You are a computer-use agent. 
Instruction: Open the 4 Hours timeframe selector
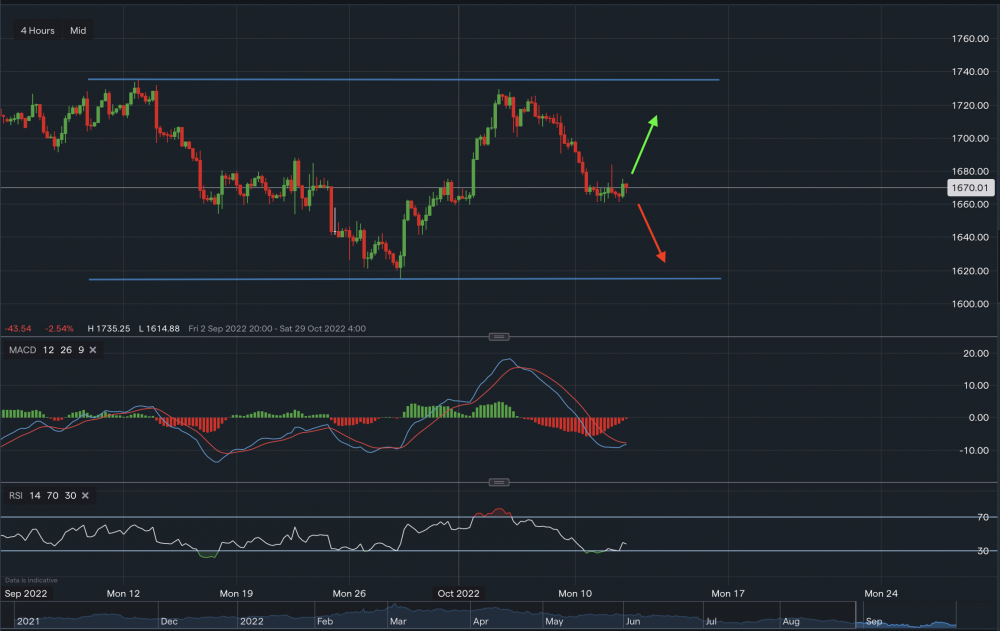(x=38, y=31)
